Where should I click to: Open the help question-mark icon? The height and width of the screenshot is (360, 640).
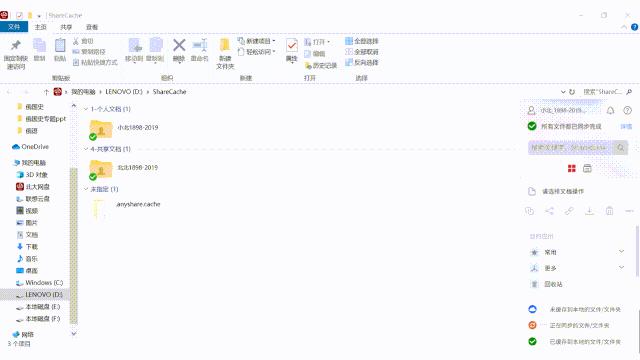(x=627, y=110)
